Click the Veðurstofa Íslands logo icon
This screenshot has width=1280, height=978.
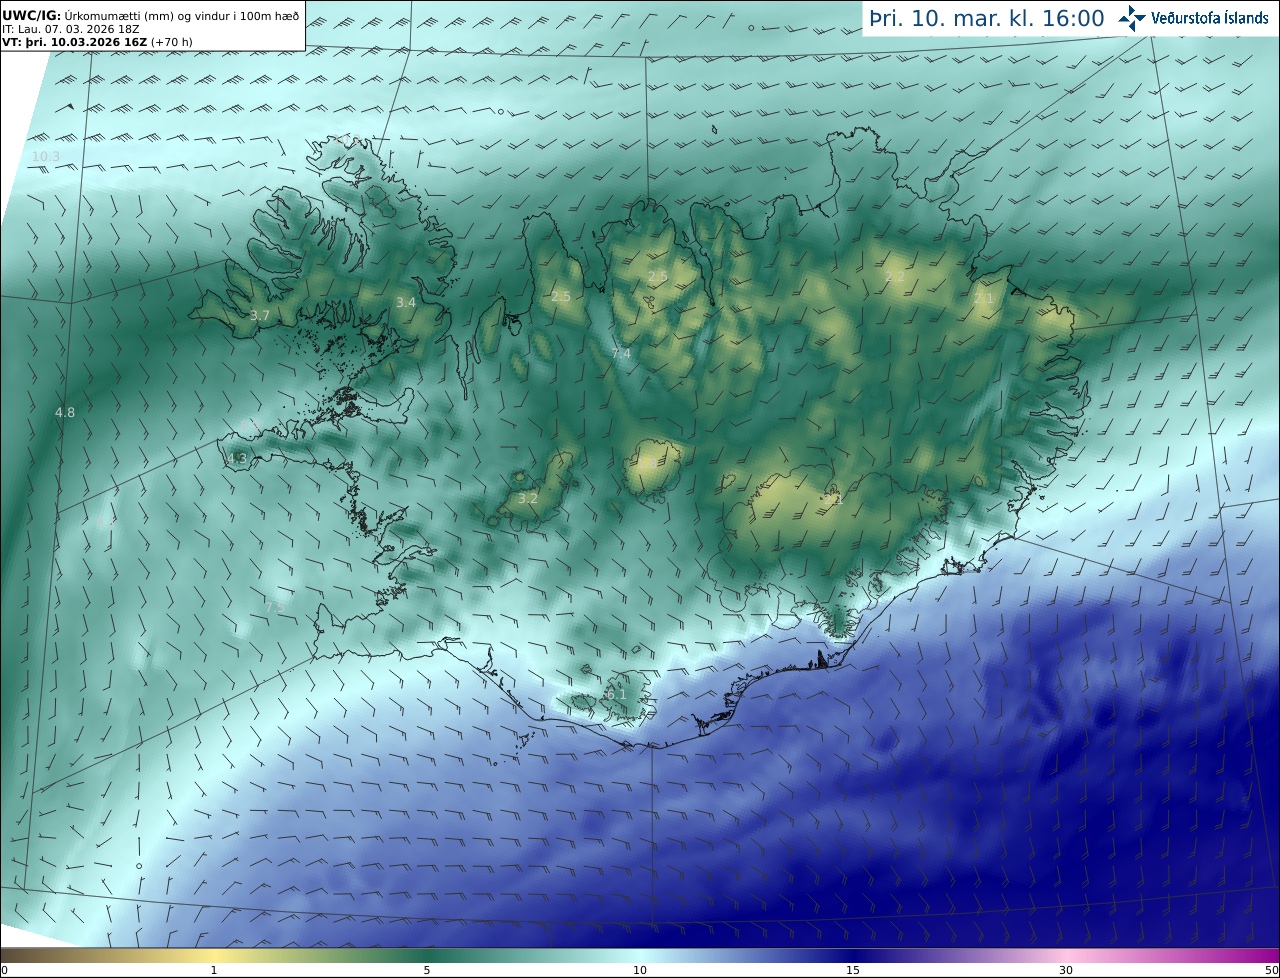pos(1133,18)
